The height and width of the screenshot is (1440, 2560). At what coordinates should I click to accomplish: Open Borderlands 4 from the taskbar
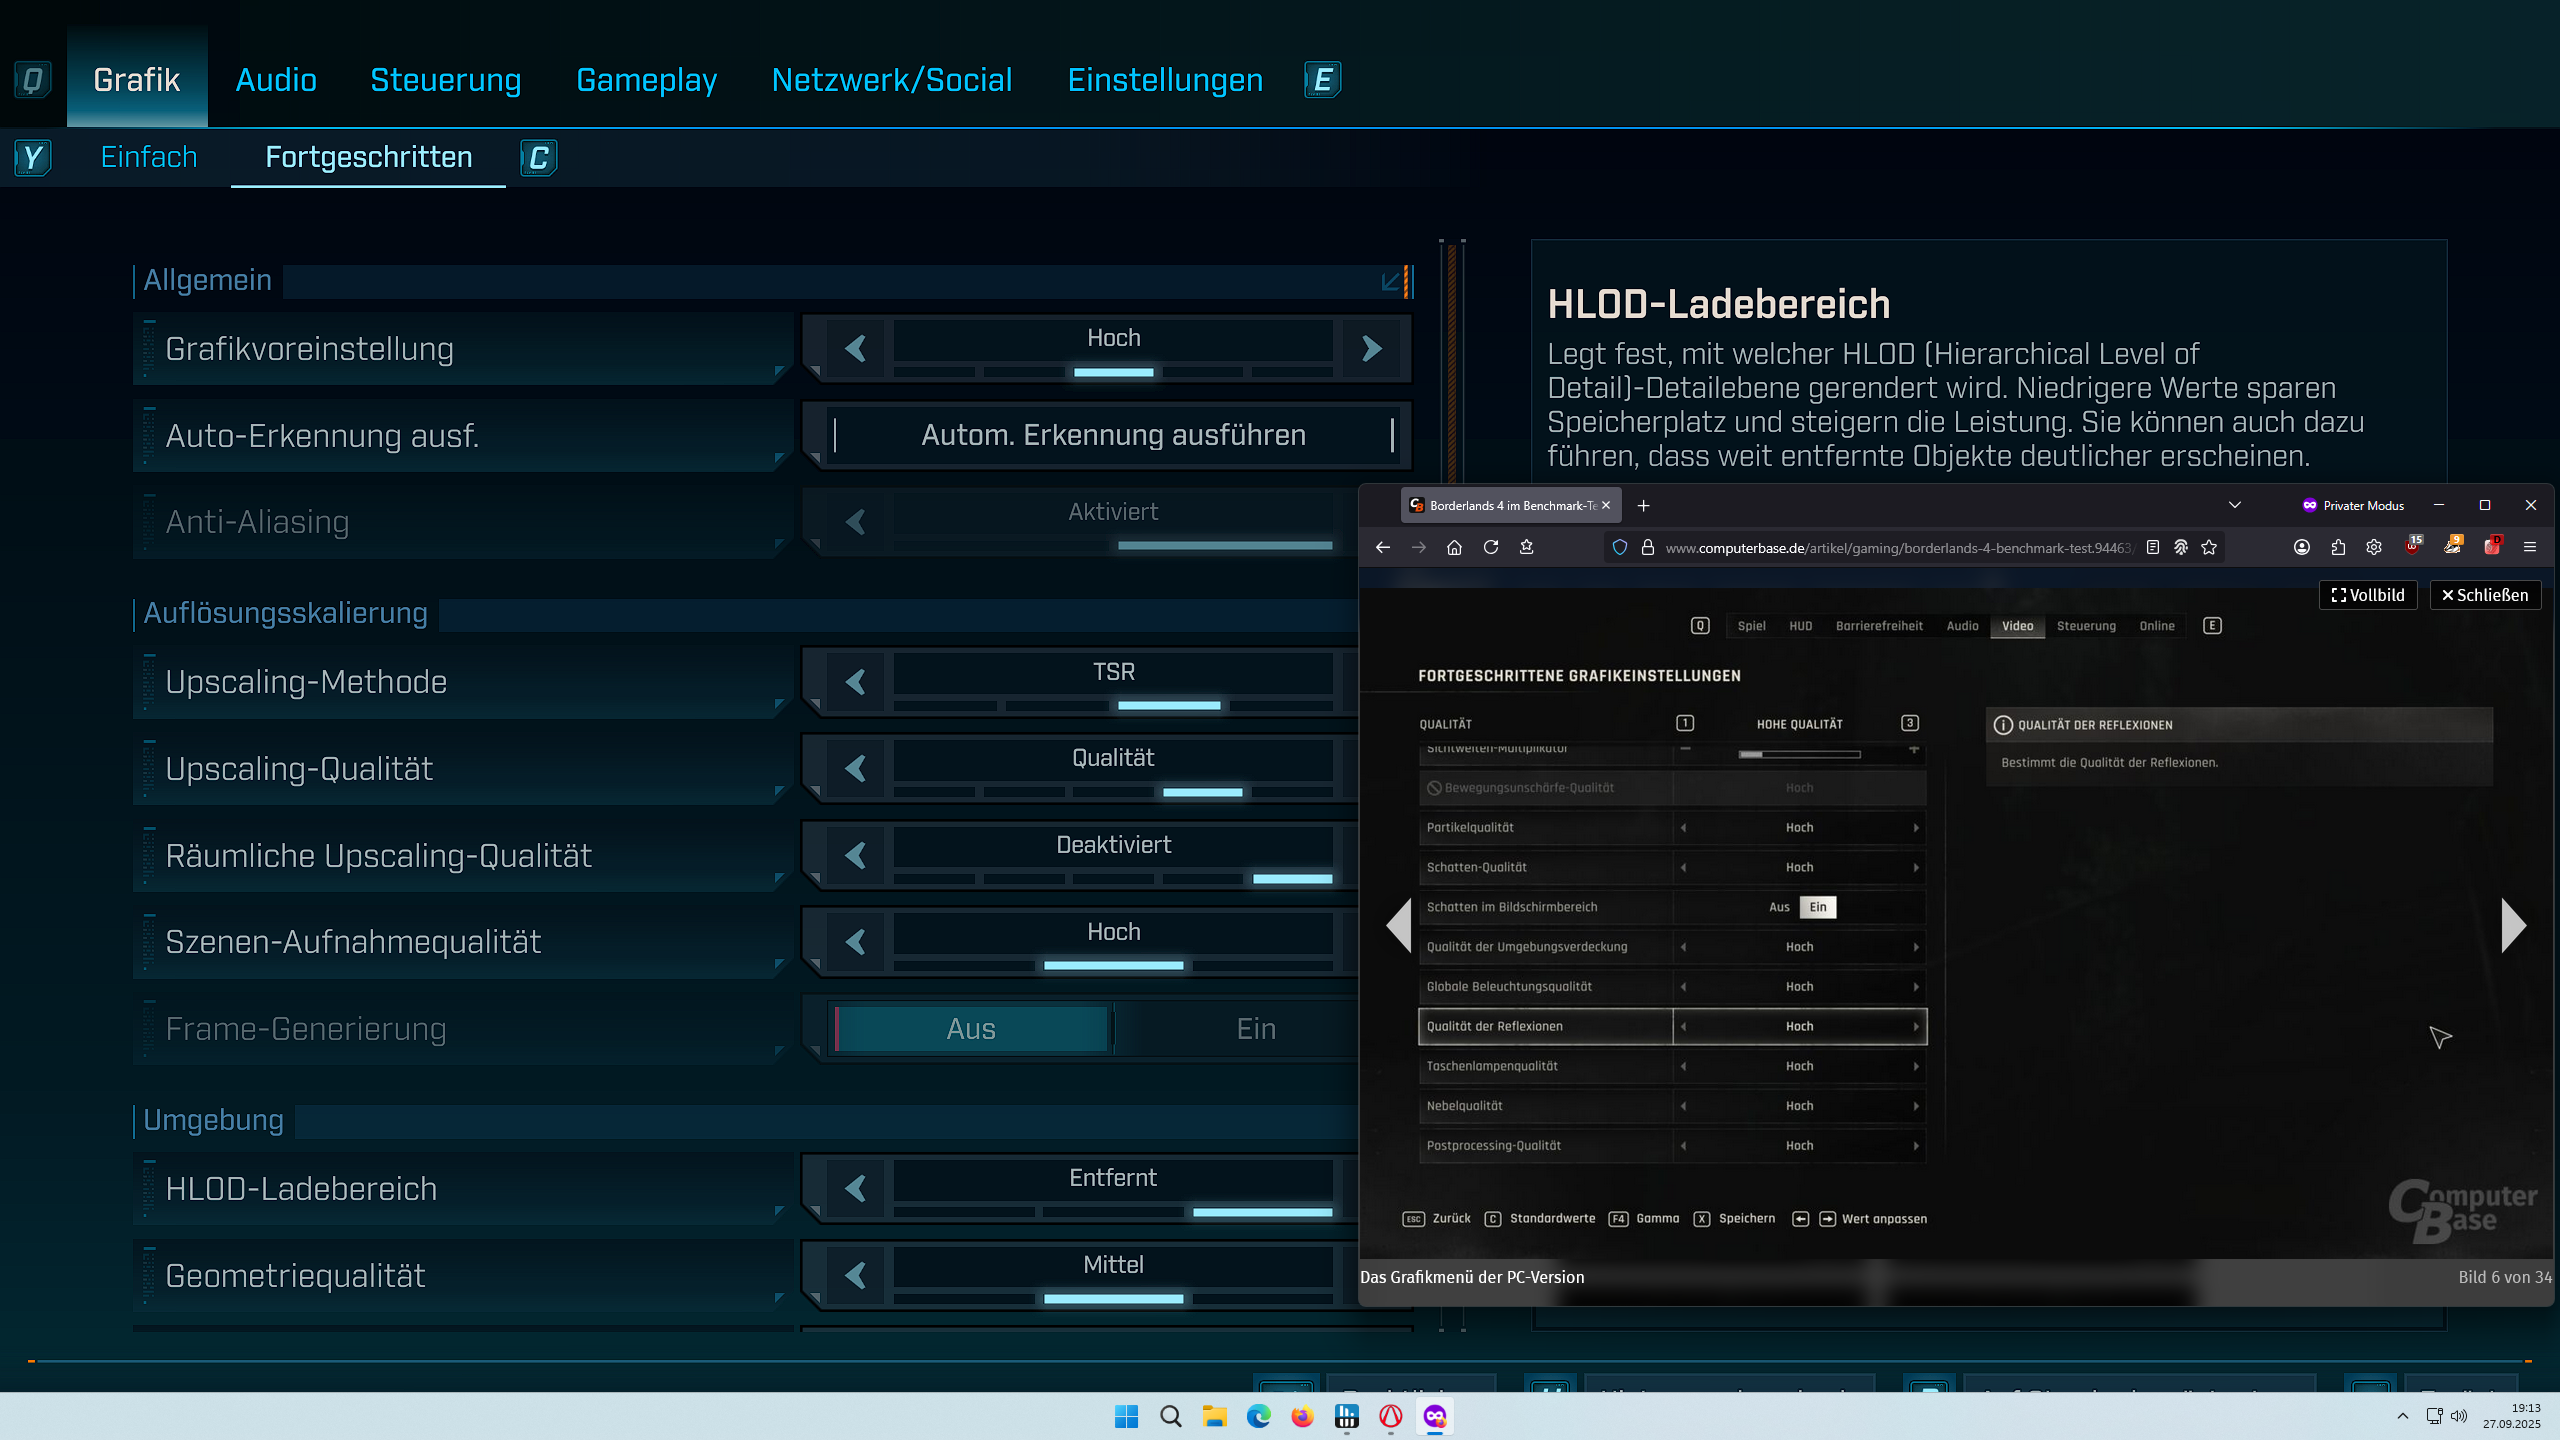[1390, 1417]
